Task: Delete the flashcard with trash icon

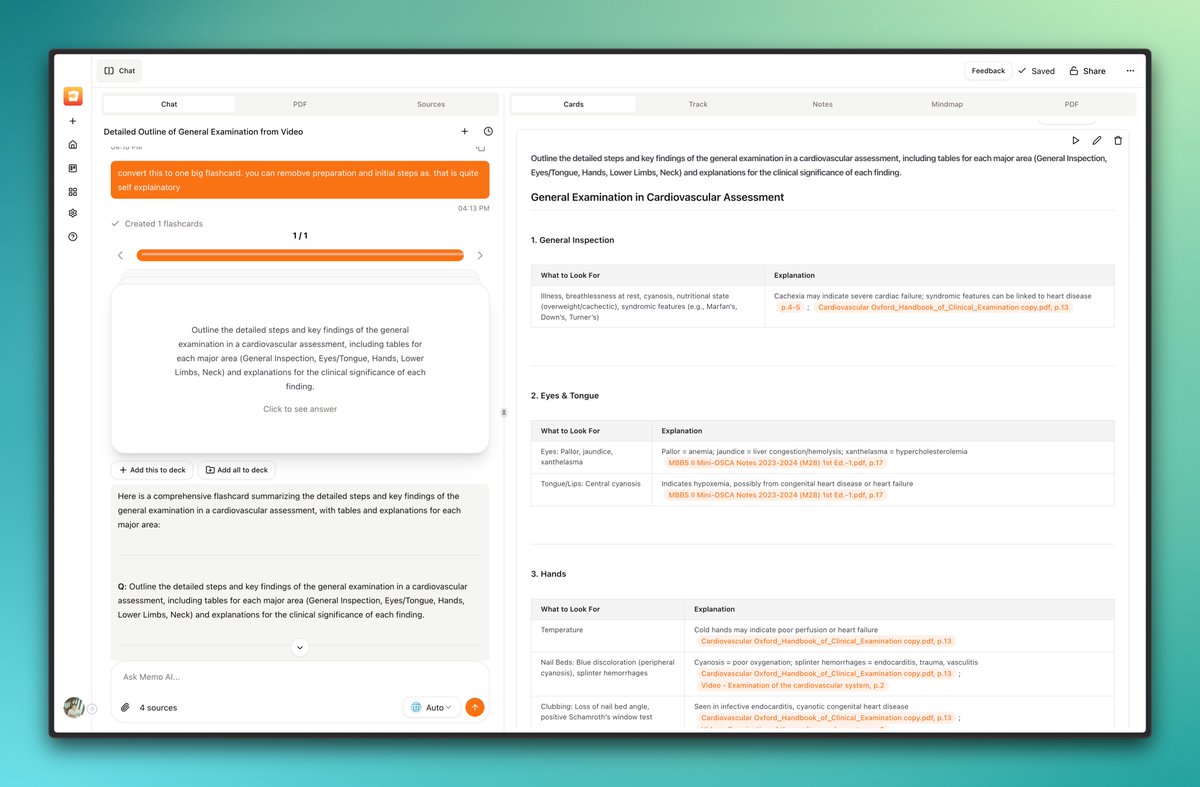Action: 1118,141
